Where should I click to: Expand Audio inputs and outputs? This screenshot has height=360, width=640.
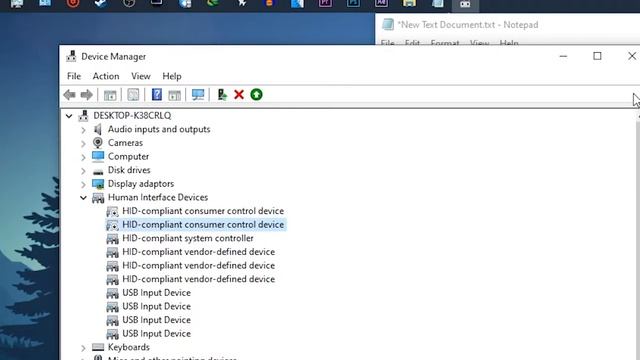83,130
